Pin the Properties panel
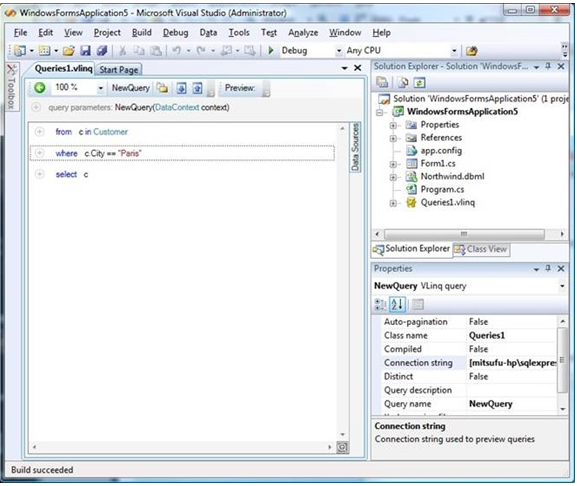The image size is (577, 486). [548, 269]
